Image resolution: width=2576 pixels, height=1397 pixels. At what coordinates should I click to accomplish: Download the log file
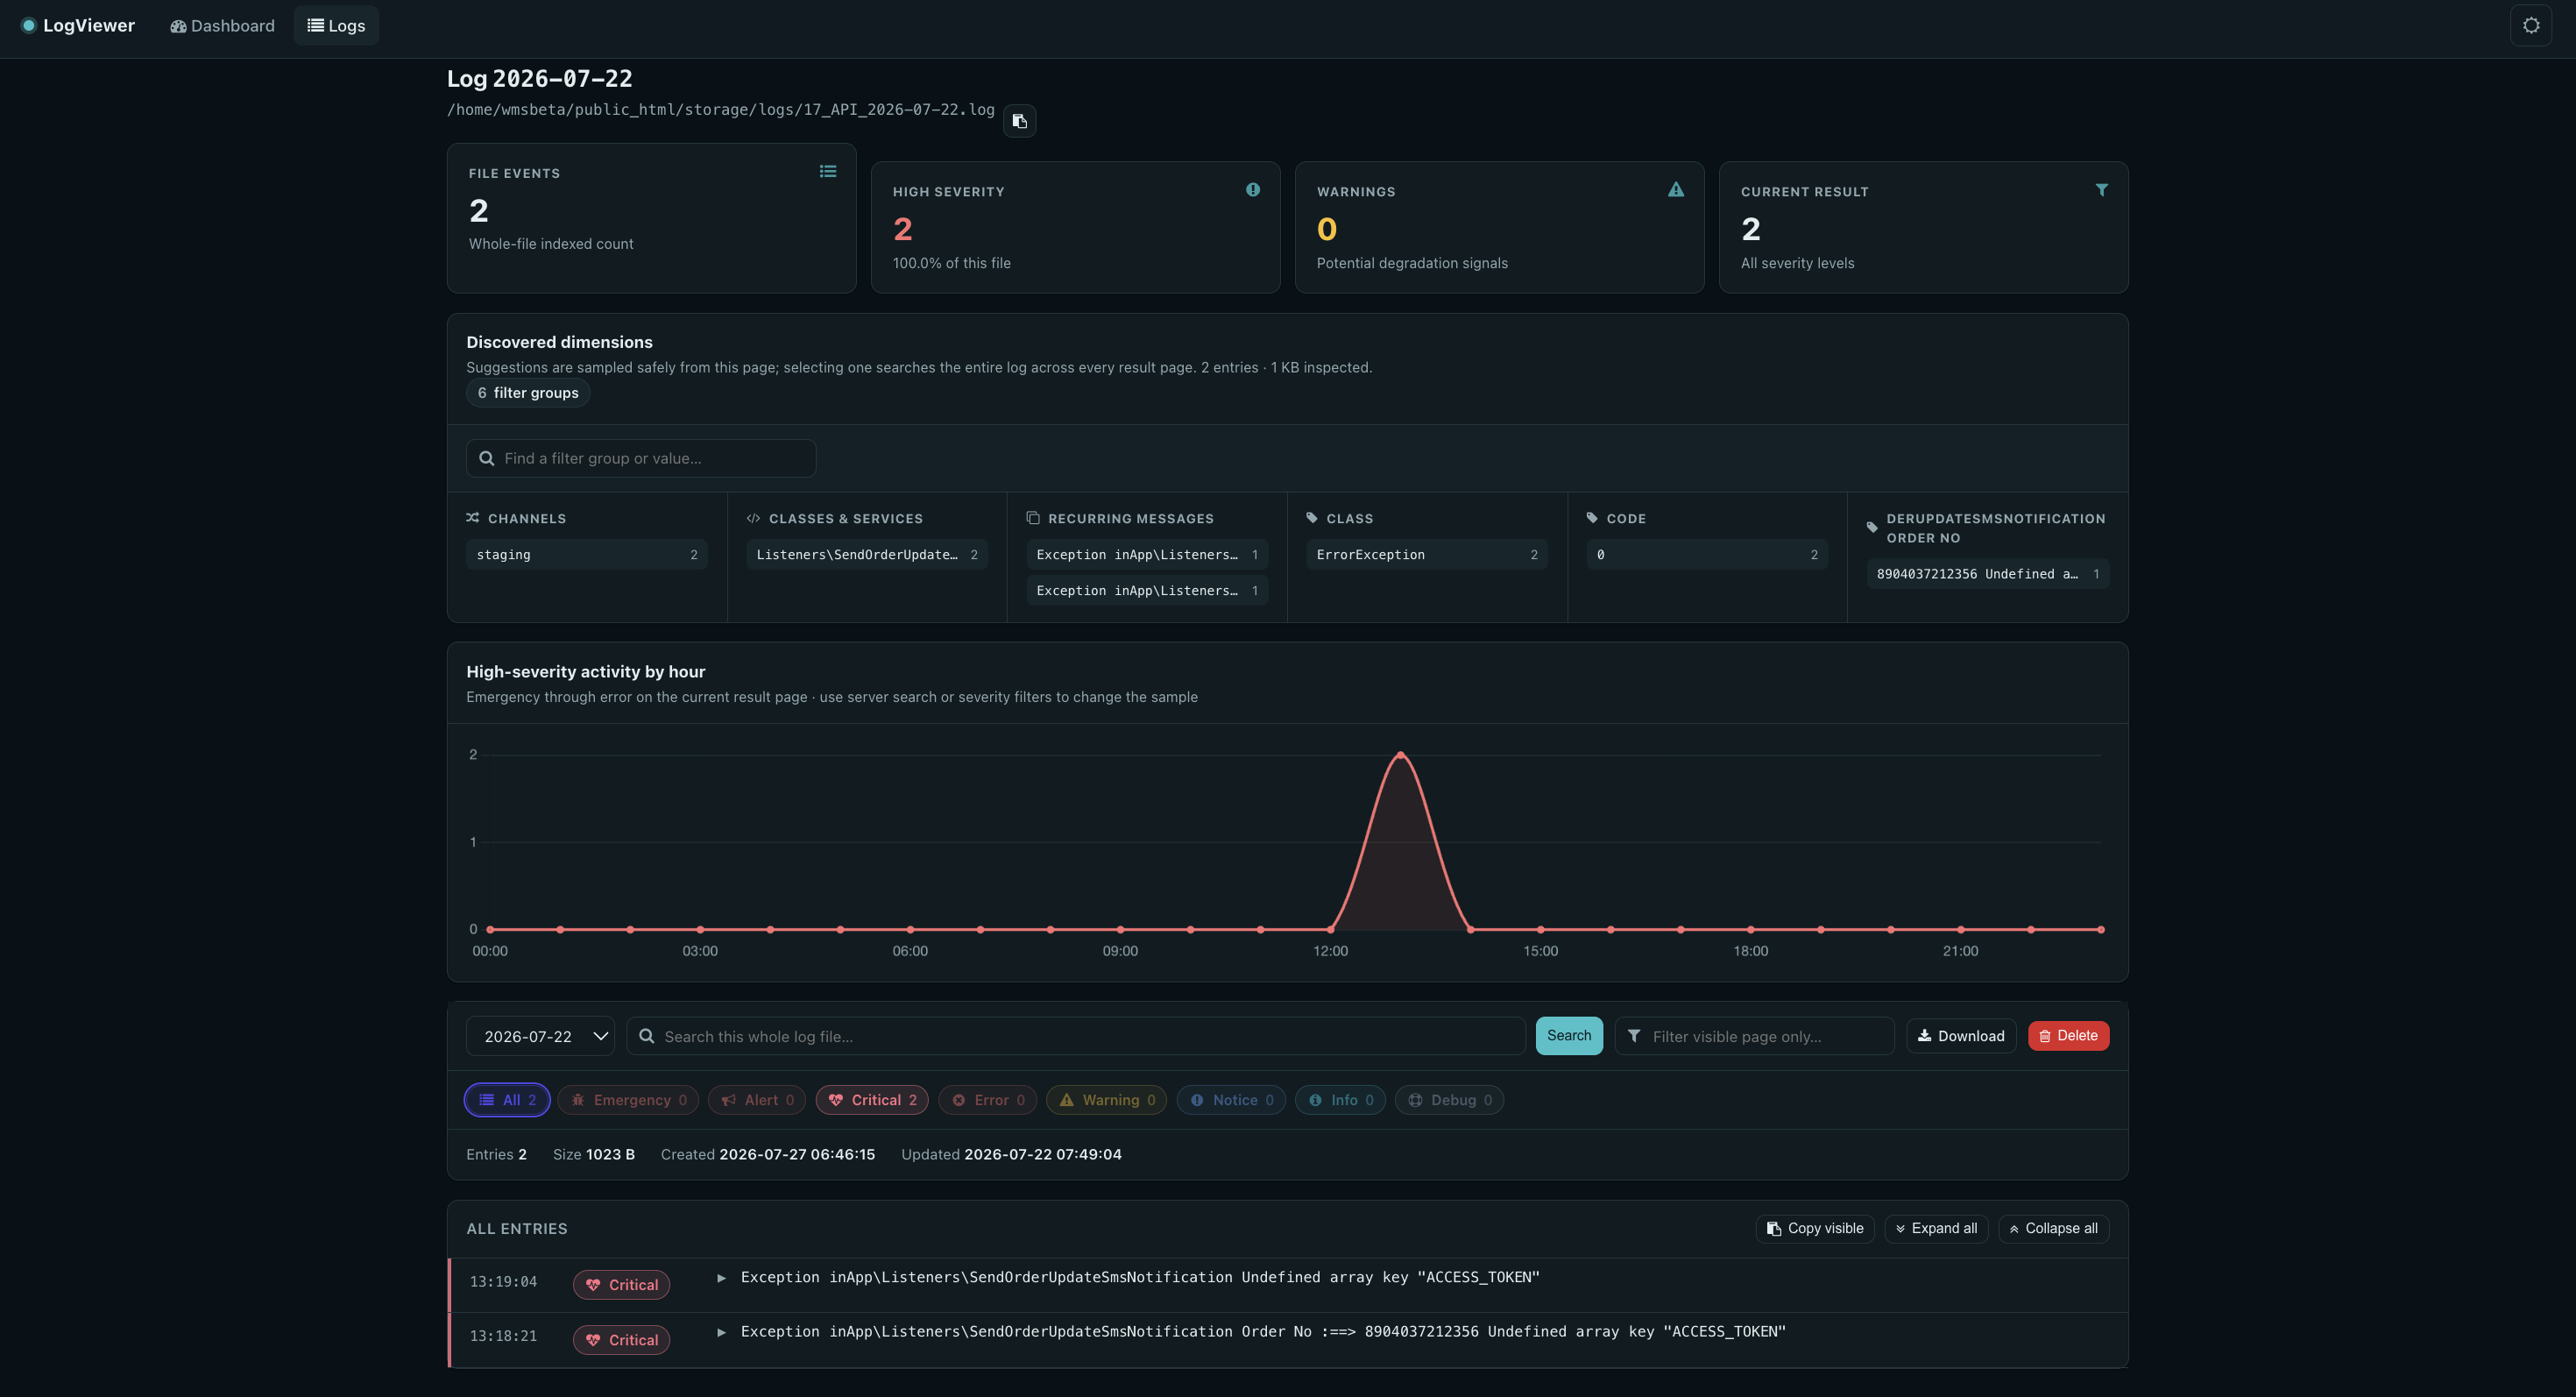coord(1961,1036)
